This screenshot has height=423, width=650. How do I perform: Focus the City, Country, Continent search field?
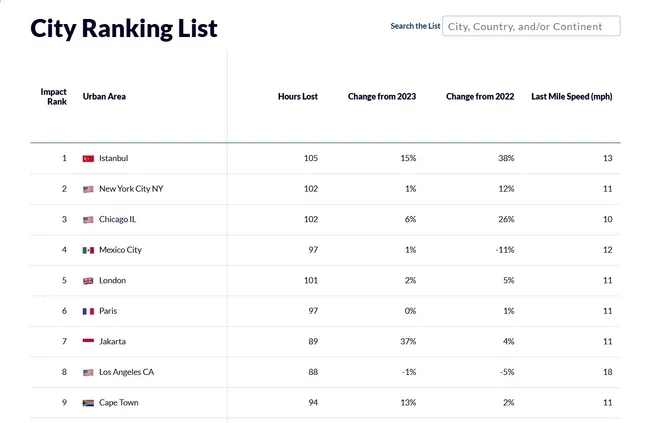[531, 26]
